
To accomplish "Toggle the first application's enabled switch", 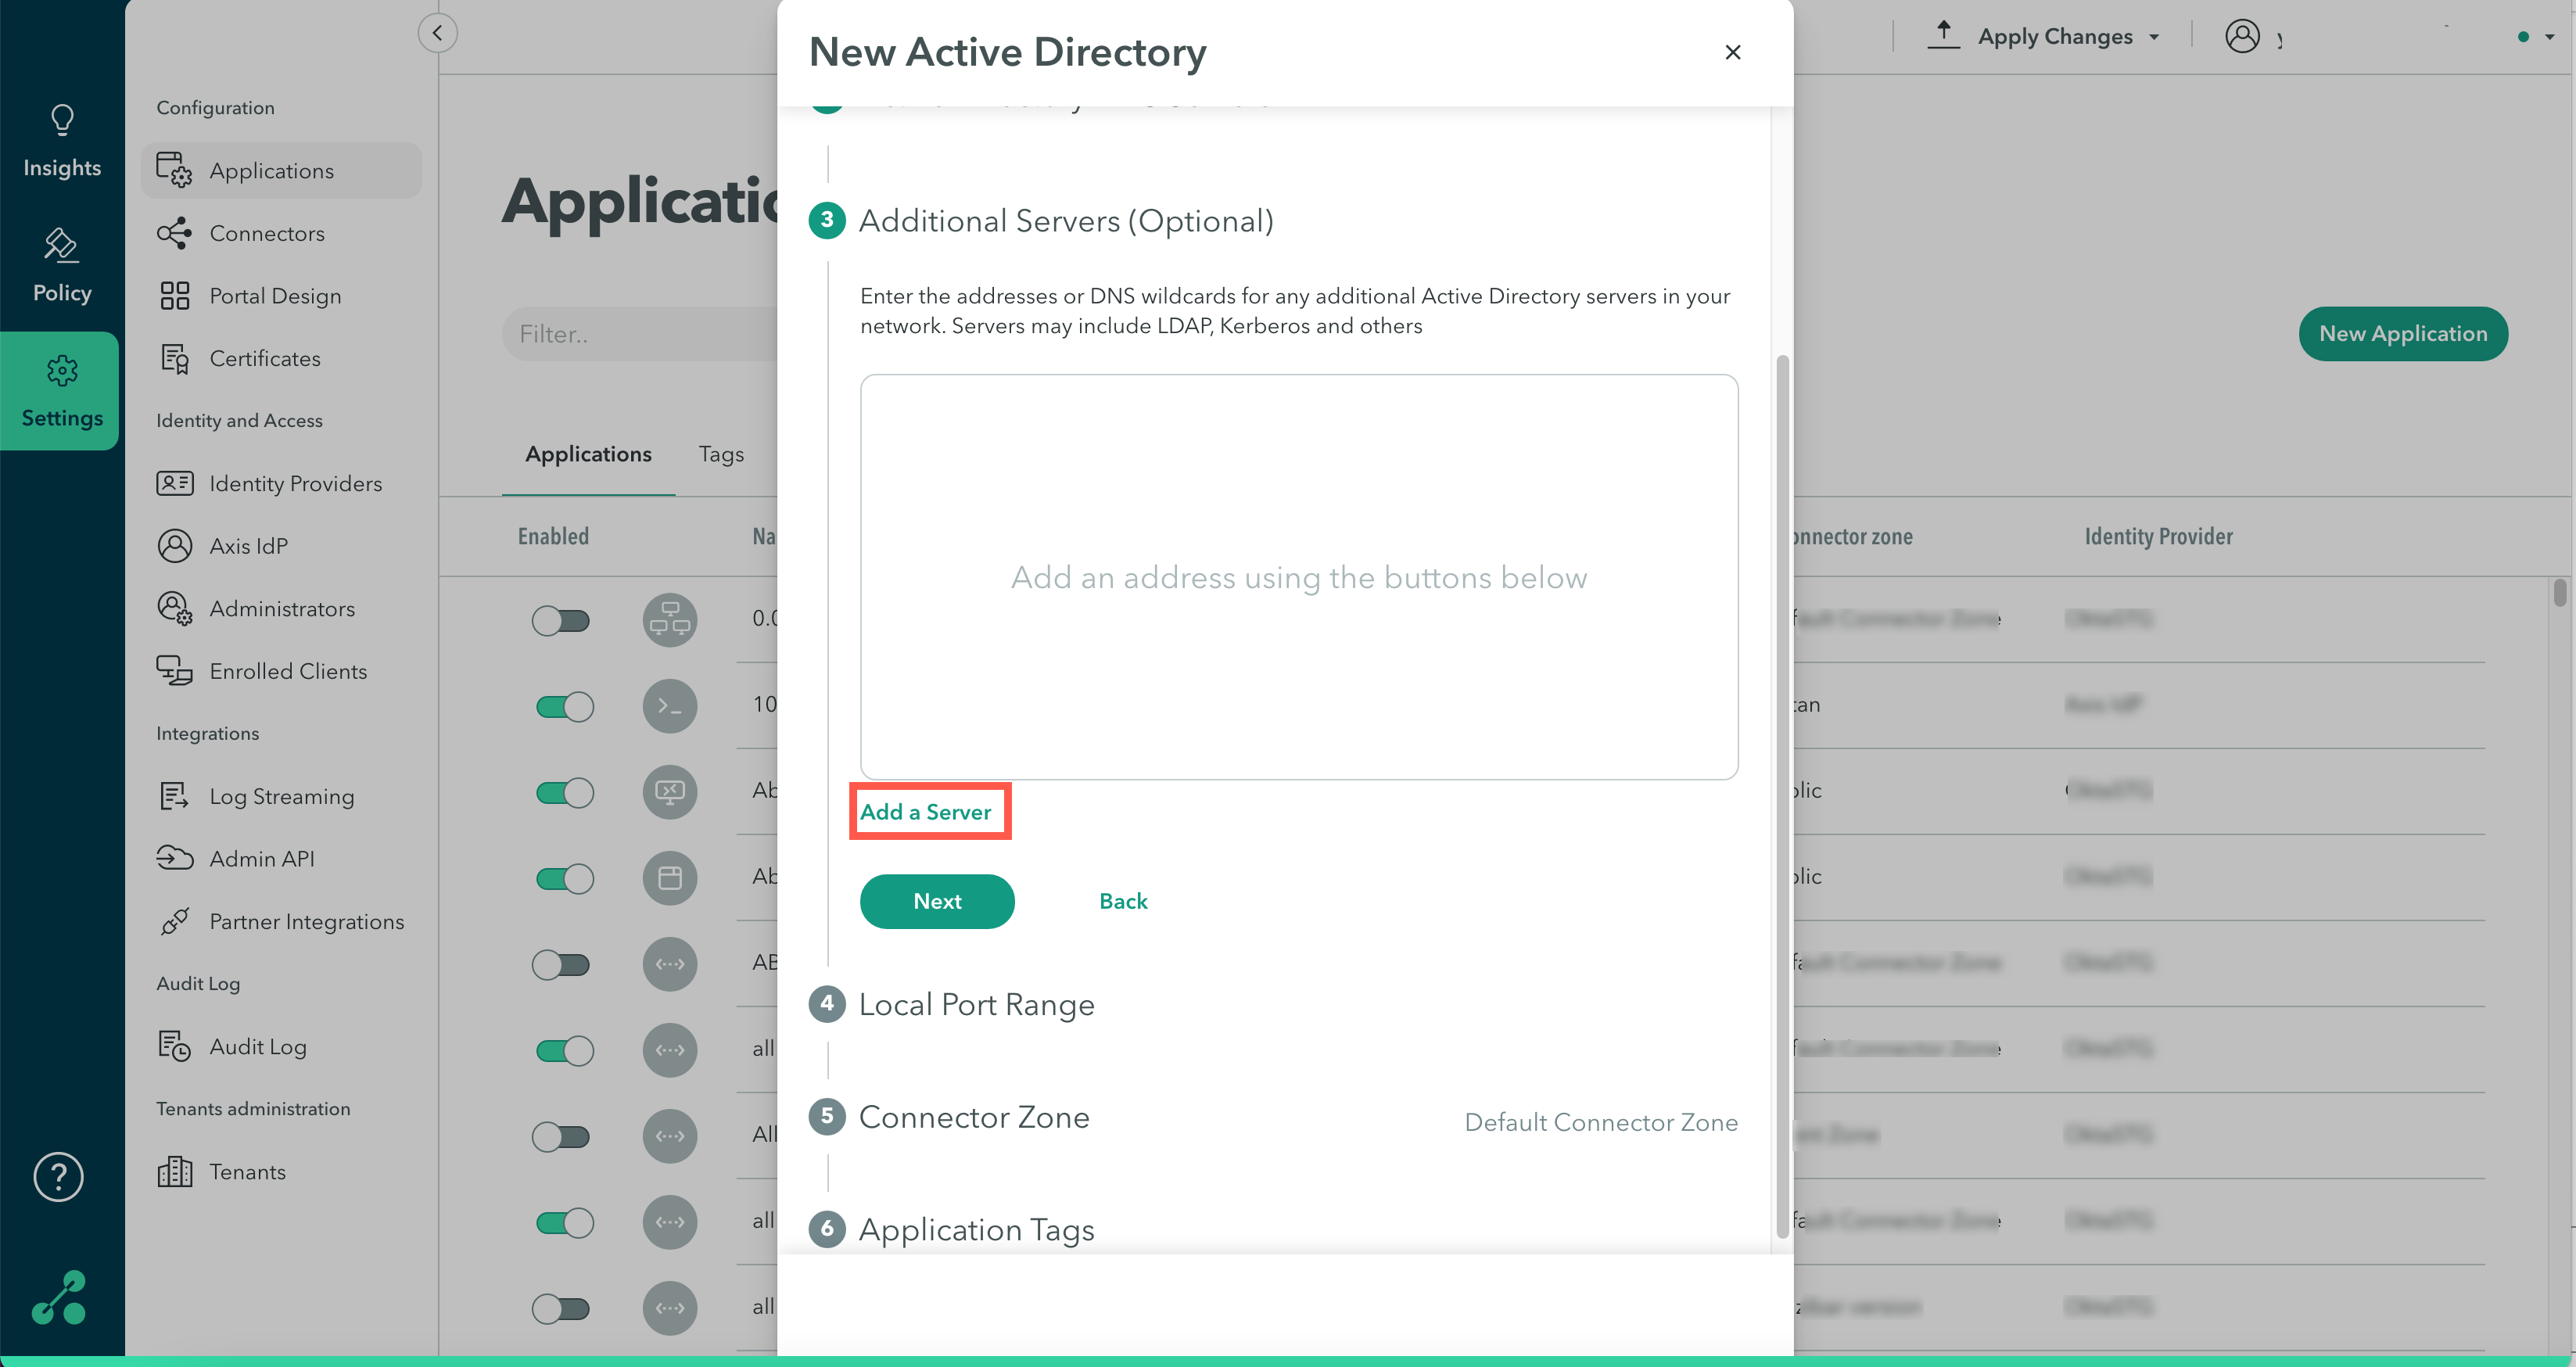I will (561, 621).
